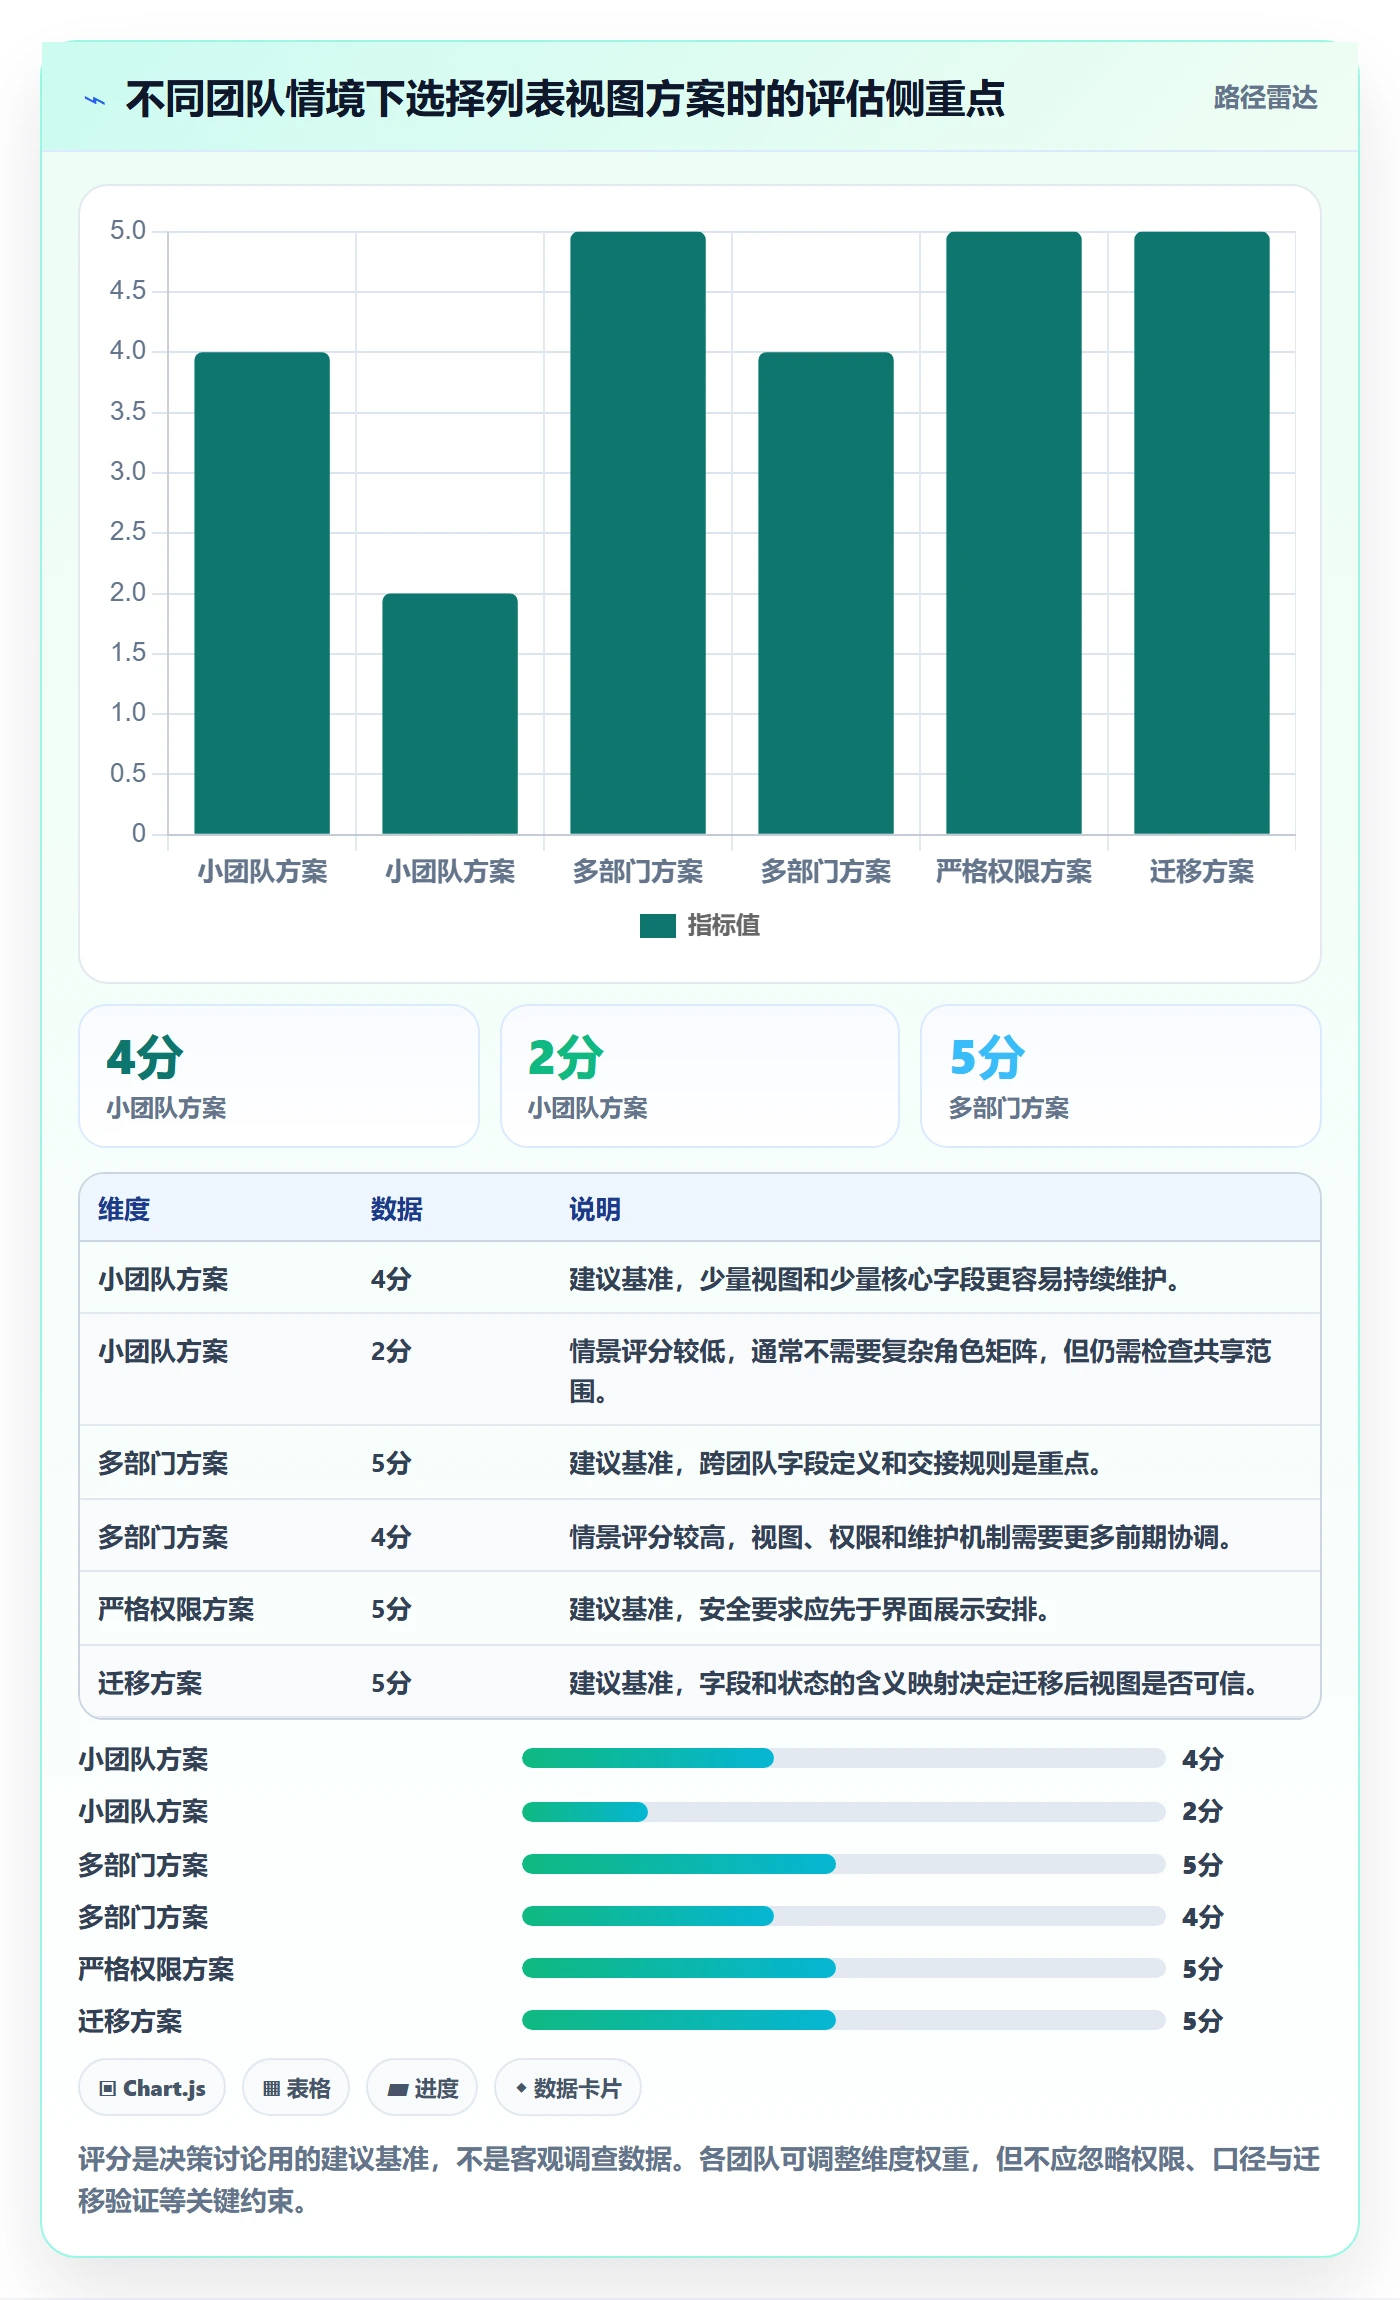Select the Chart.js tag
This screenshot has height=2300, width=1400.
click(x=152, y=2088)
